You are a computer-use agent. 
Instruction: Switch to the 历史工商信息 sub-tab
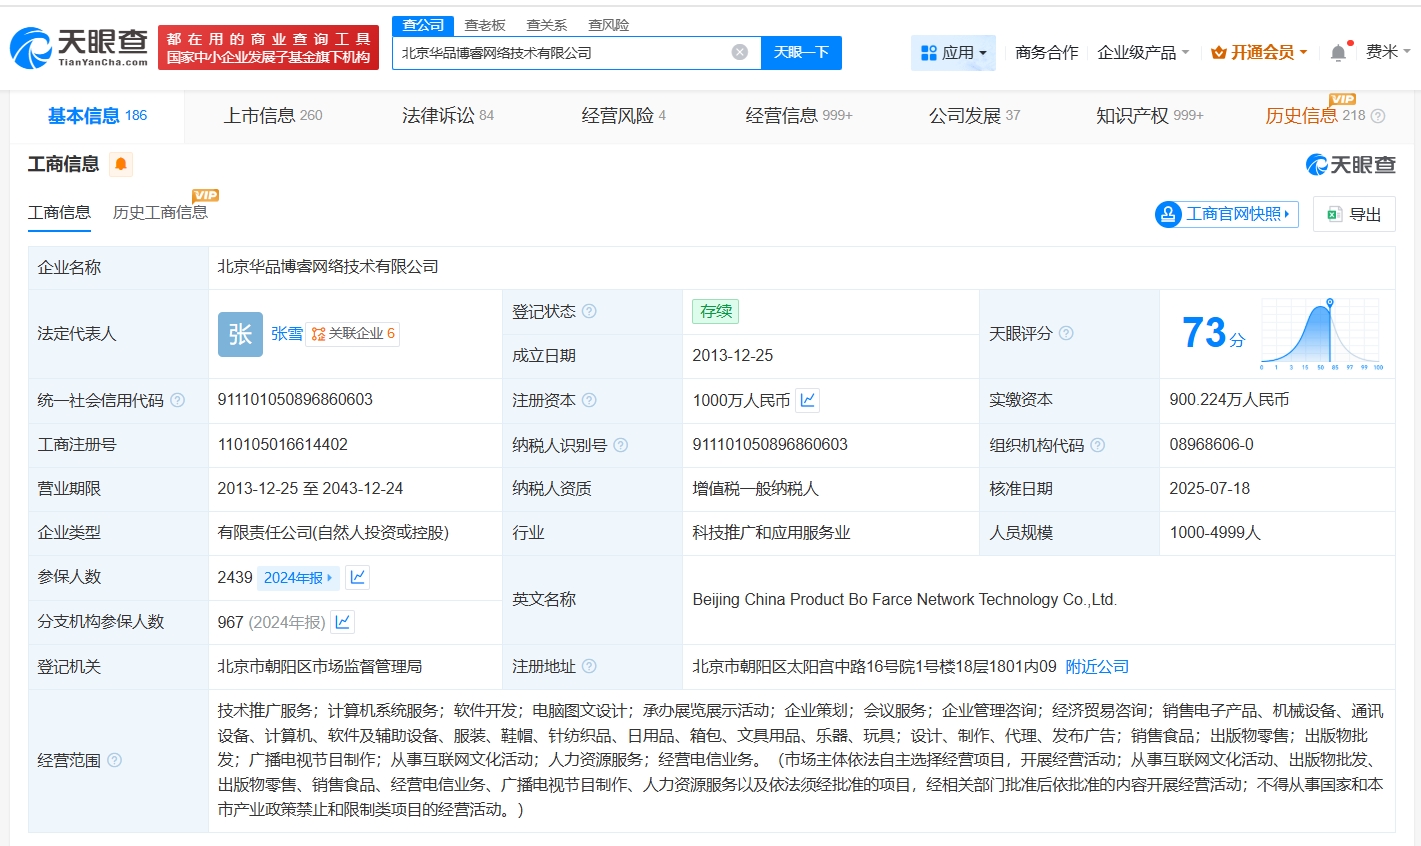[160, 212]
